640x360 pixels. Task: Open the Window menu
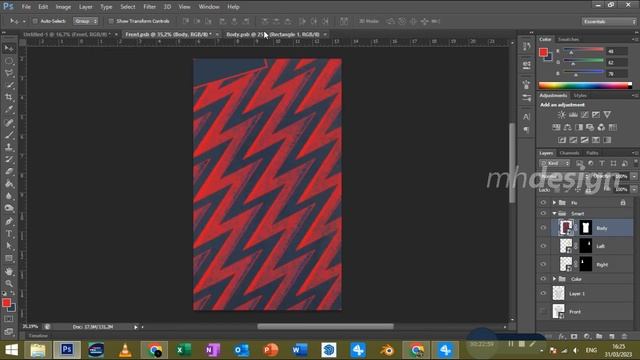point(209,7)
